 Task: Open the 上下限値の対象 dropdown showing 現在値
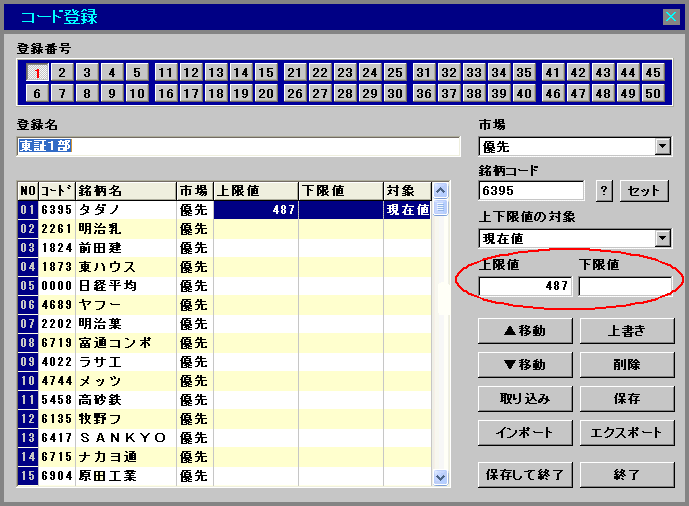click(x=663, y=239)
